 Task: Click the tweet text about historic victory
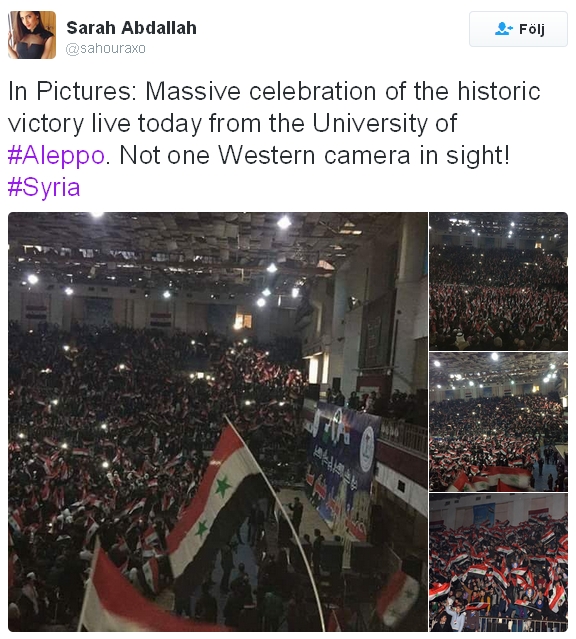tap(274, 139)
